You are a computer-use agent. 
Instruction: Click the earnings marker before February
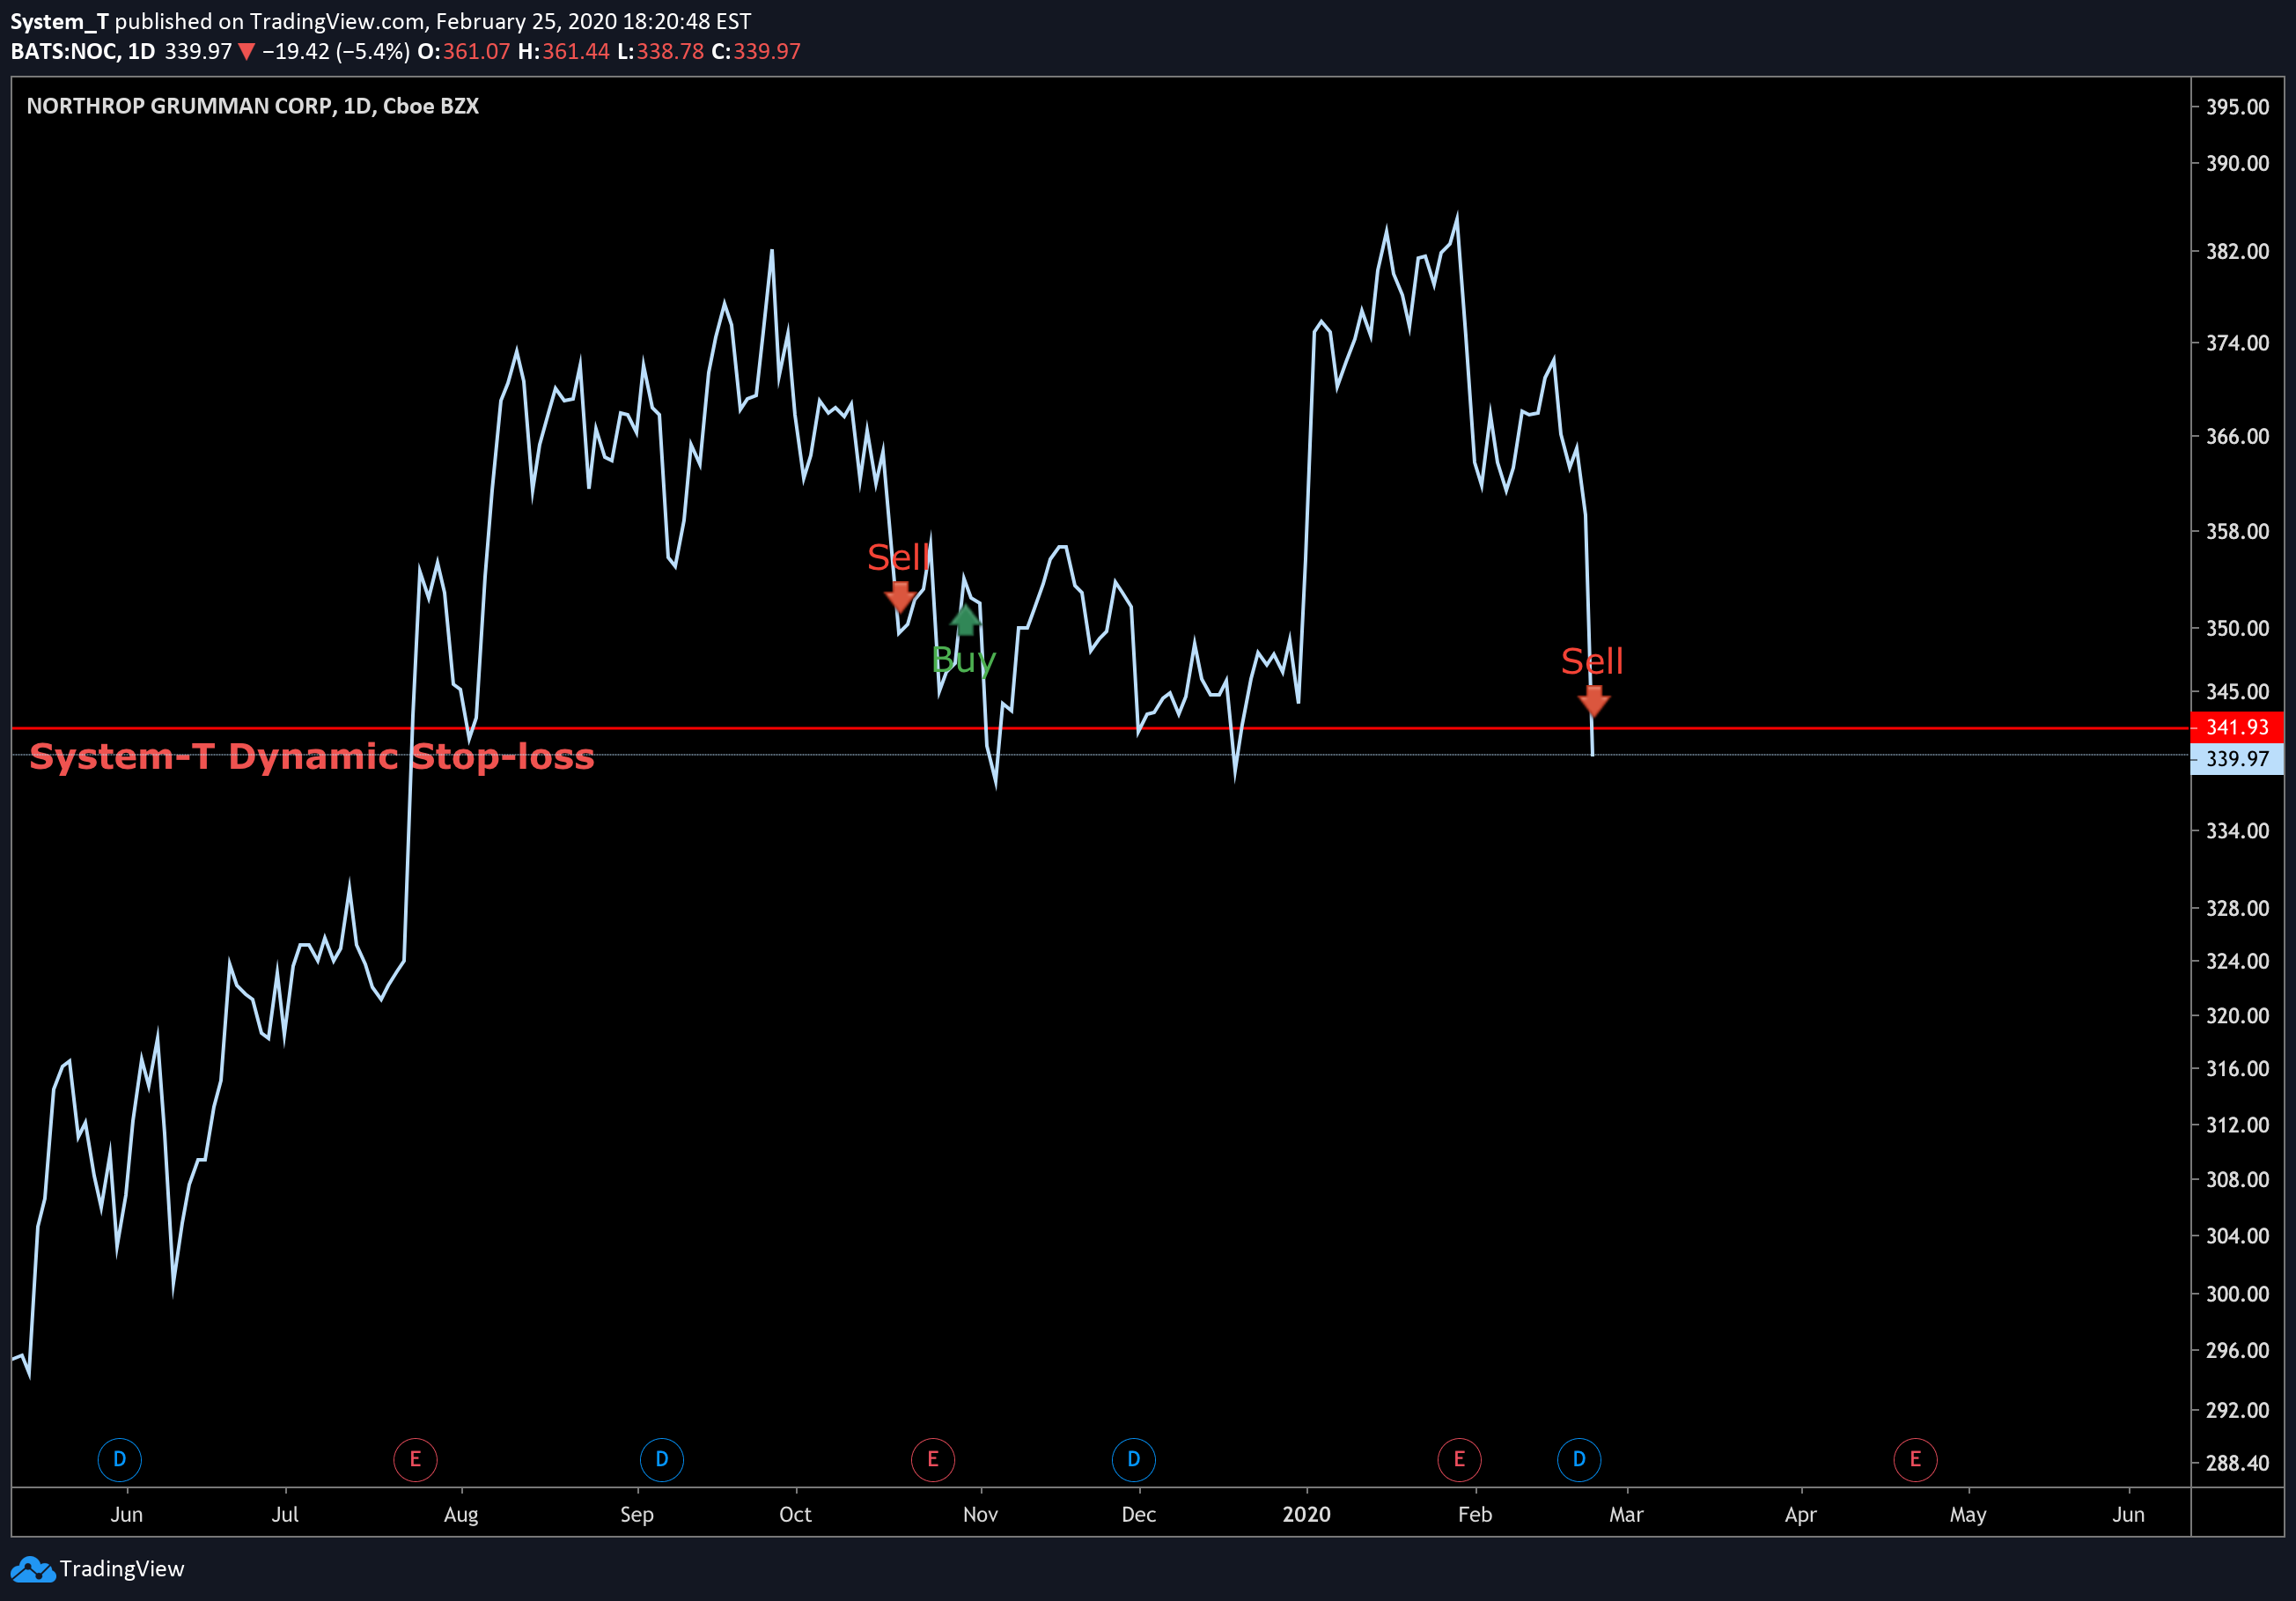pyautogui.click(x=1459, y=1459)
